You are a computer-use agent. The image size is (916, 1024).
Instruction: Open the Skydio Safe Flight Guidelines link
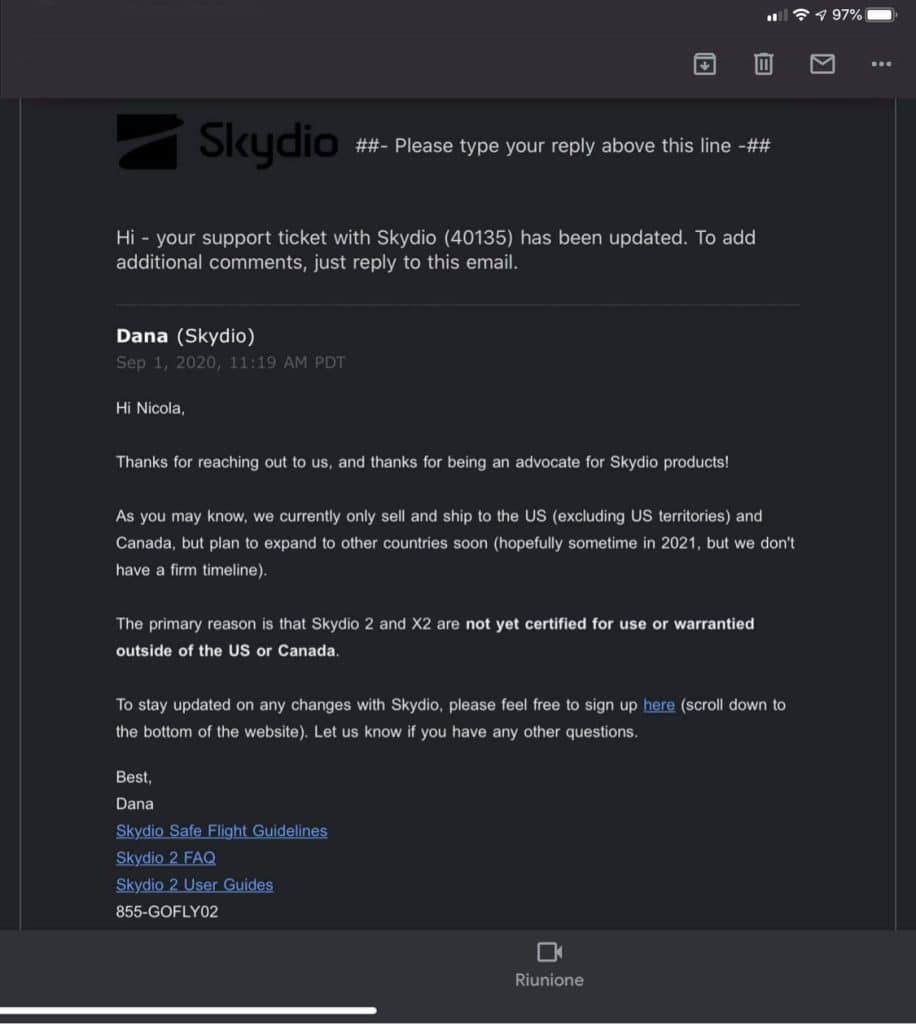tap(221, 831)
